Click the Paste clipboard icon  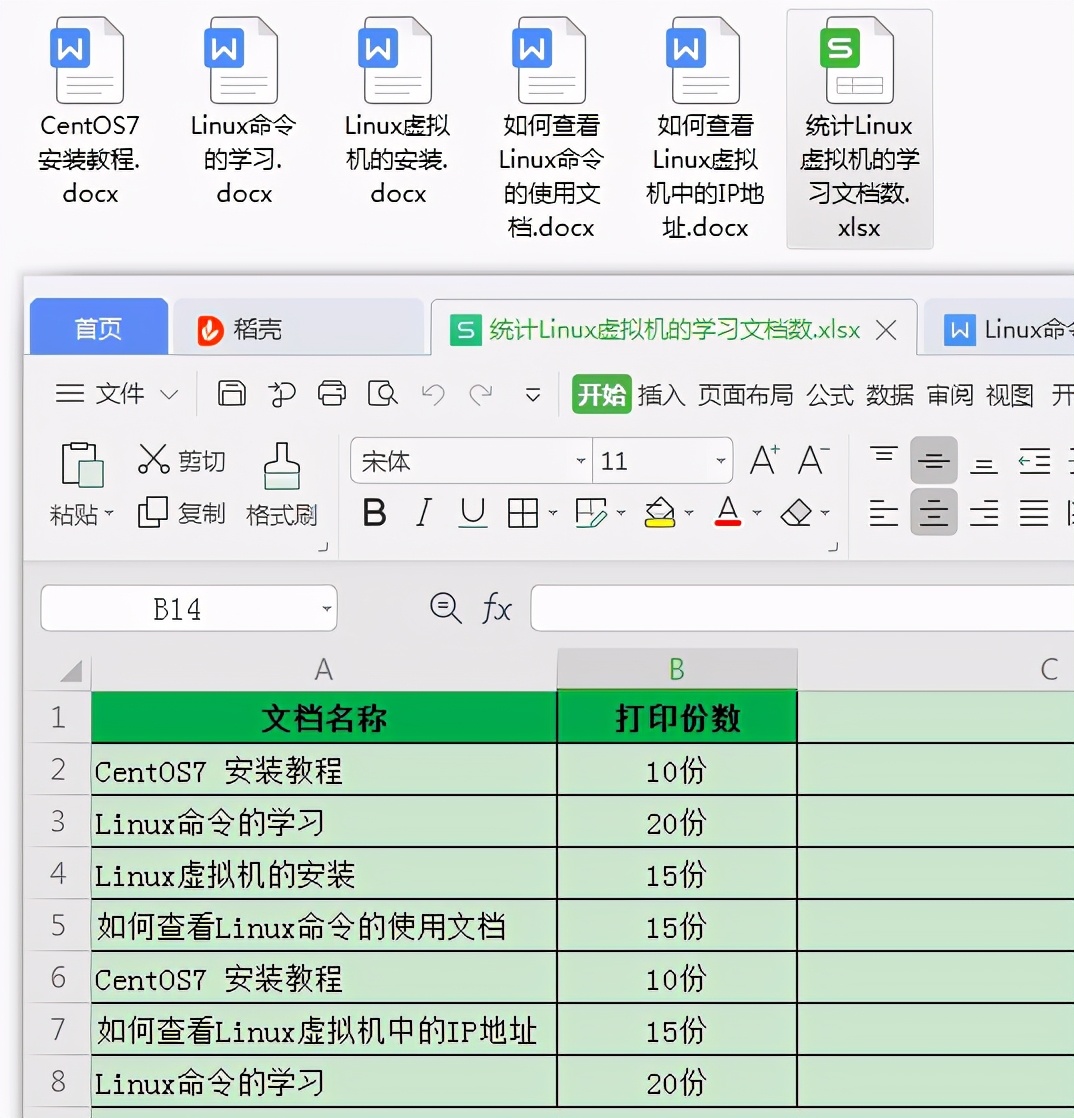click(x=82, y=465)
